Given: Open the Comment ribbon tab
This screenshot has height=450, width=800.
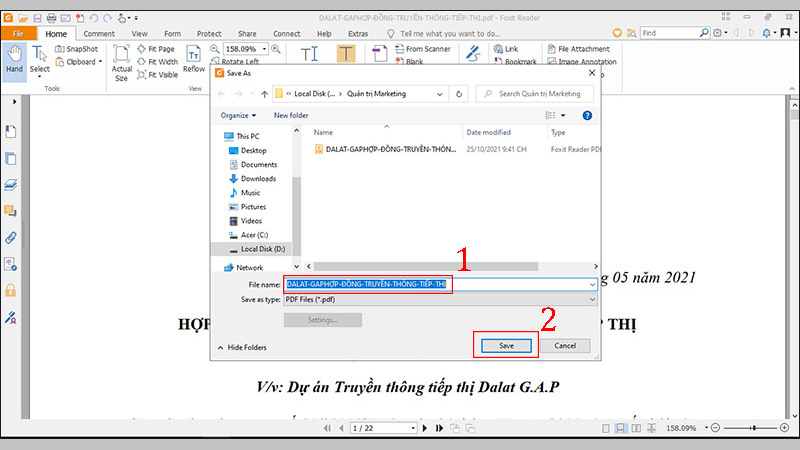Looking at the screenshot, I should tap(98, 33).
